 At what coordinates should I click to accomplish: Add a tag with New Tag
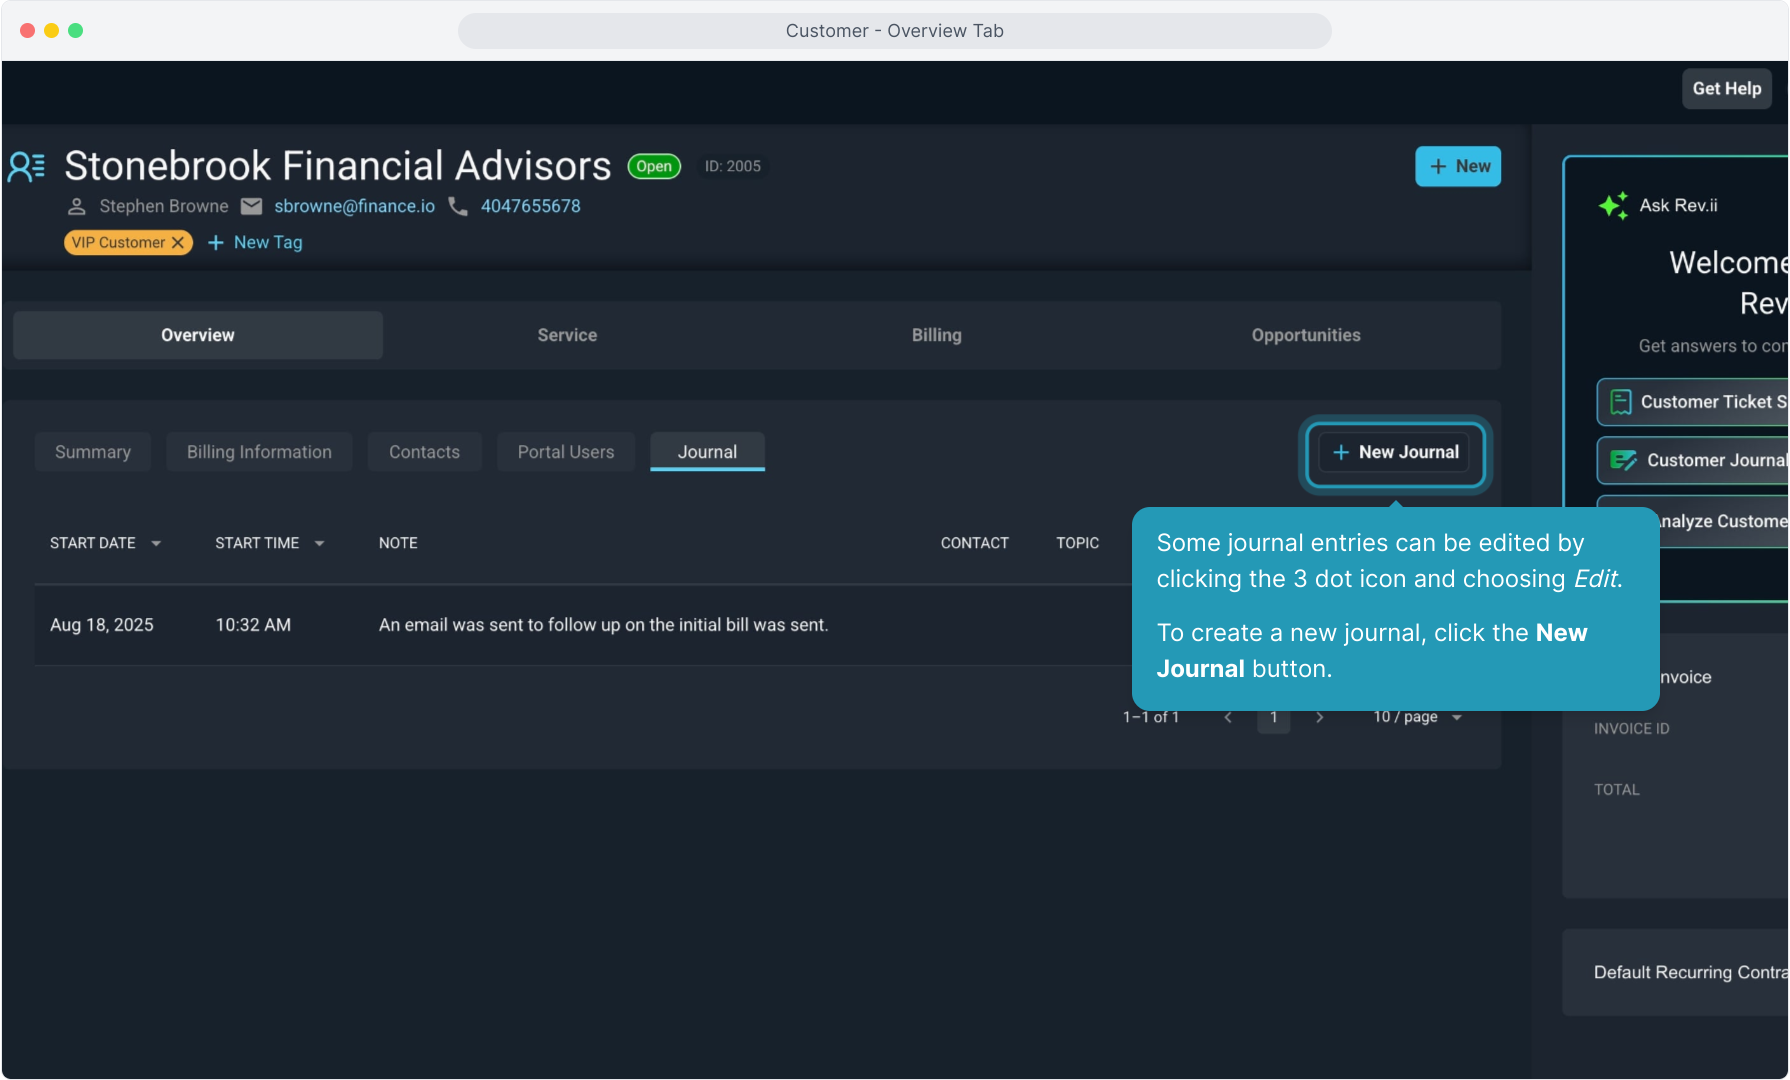point(255,243)
